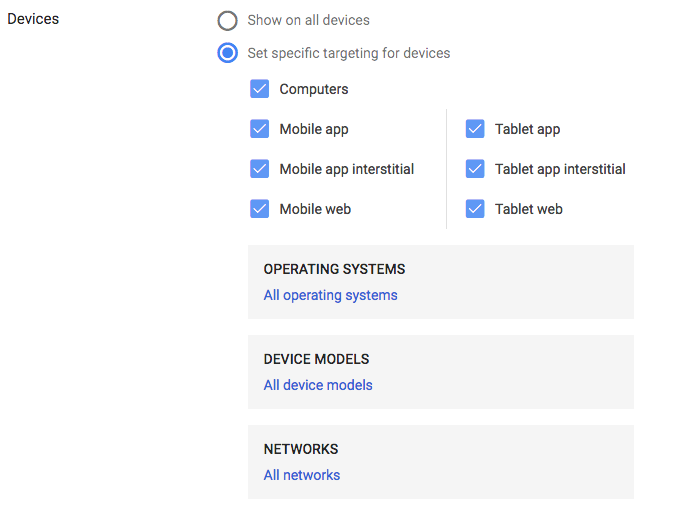Screen dimensions: 698x516
Task: Select the 'Show on all devices' radio button
Action: (x=228, y=21)
